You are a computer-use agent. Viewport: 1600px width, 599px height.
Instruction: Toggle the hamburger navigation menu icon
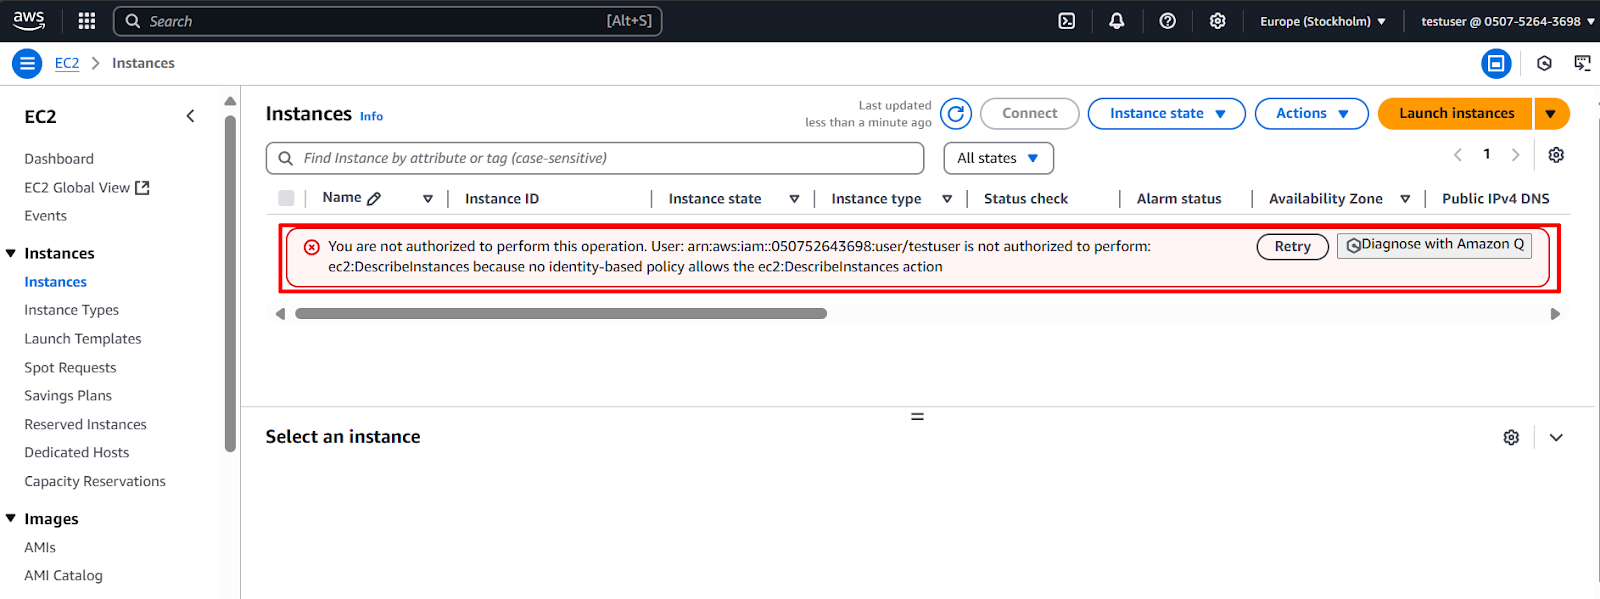[27, 63]
